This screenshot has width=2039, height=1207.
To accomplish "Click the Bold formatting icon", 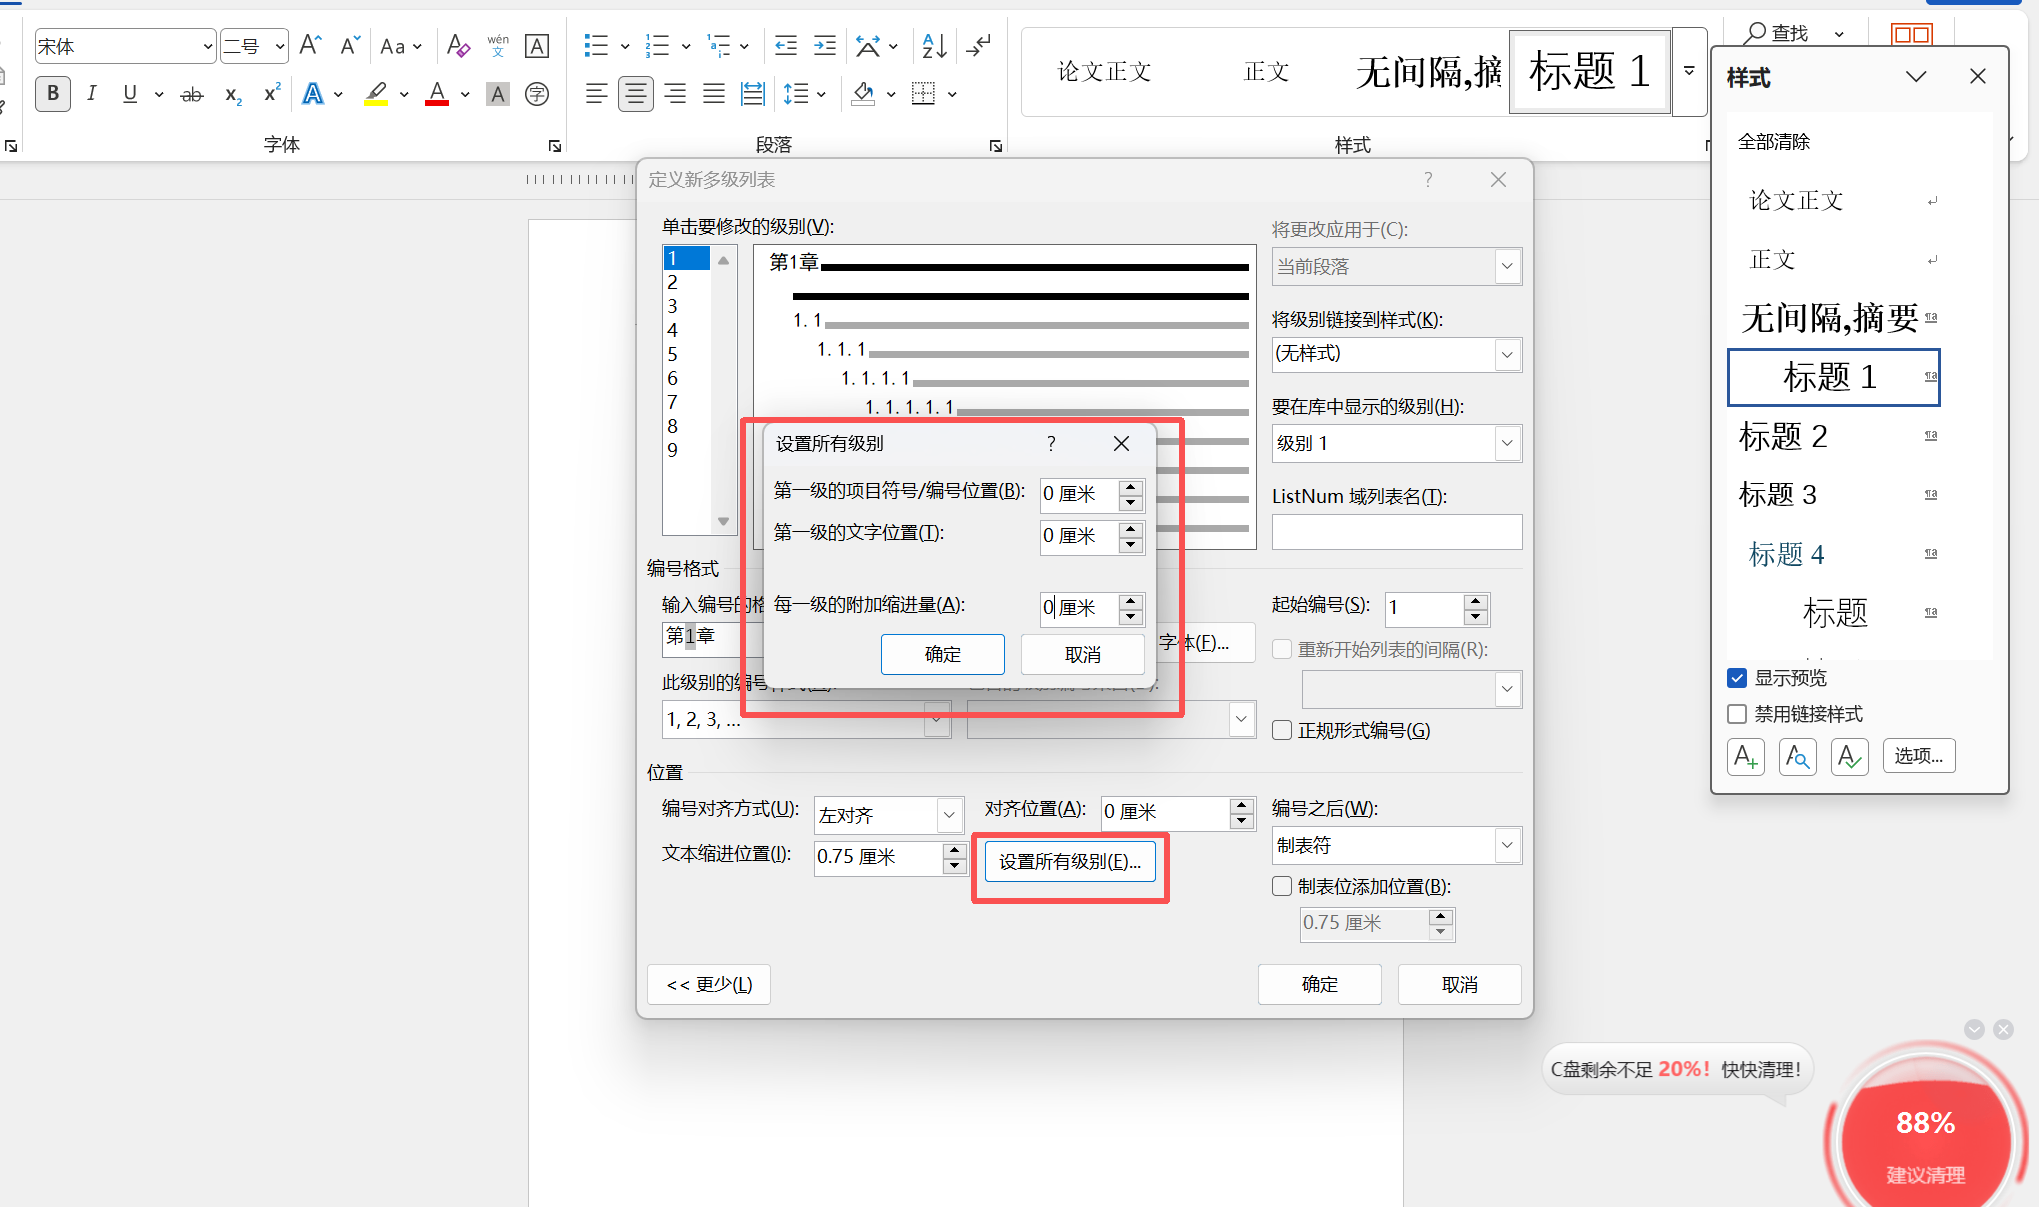I will point(53,94).
